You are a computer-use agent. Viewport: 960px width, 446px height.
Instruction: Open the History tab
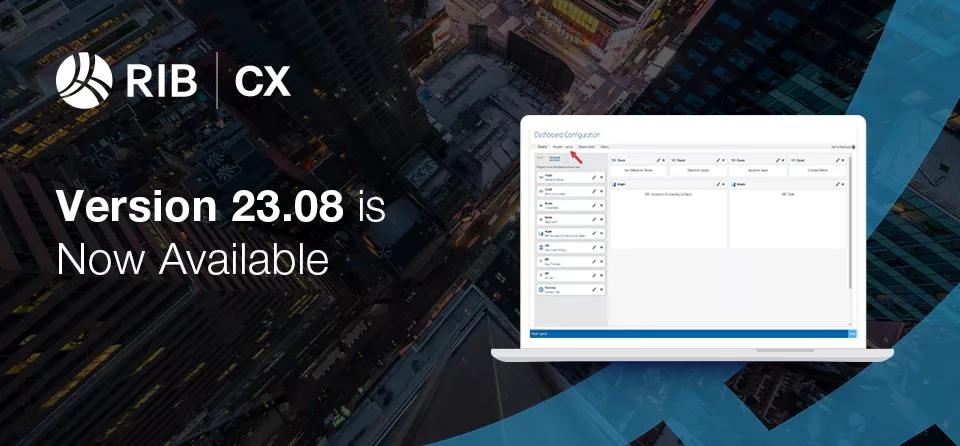(x=604, y=147)
